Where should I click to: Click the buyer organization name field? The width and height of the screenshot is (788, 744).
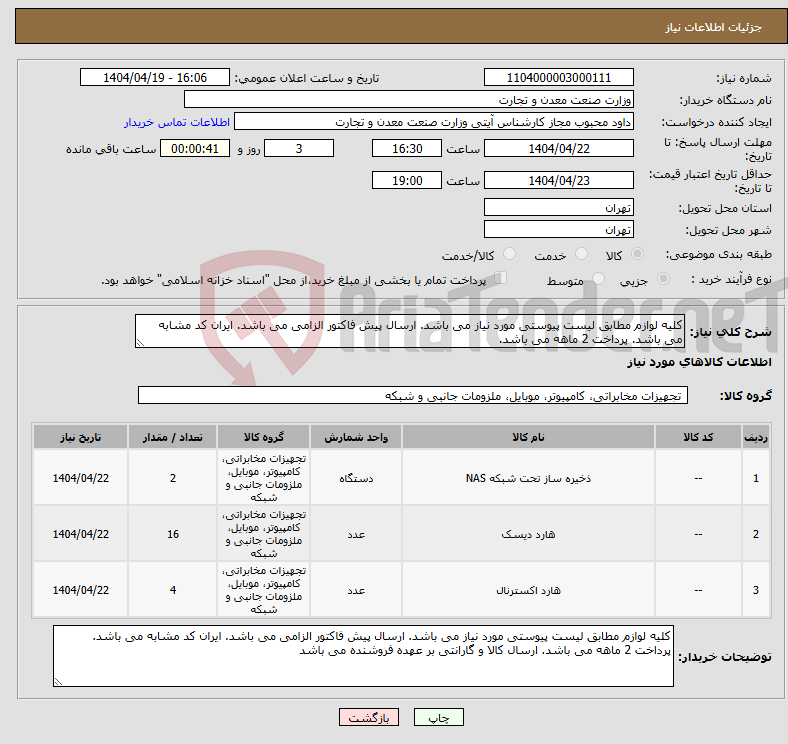(x=409, y=100)
